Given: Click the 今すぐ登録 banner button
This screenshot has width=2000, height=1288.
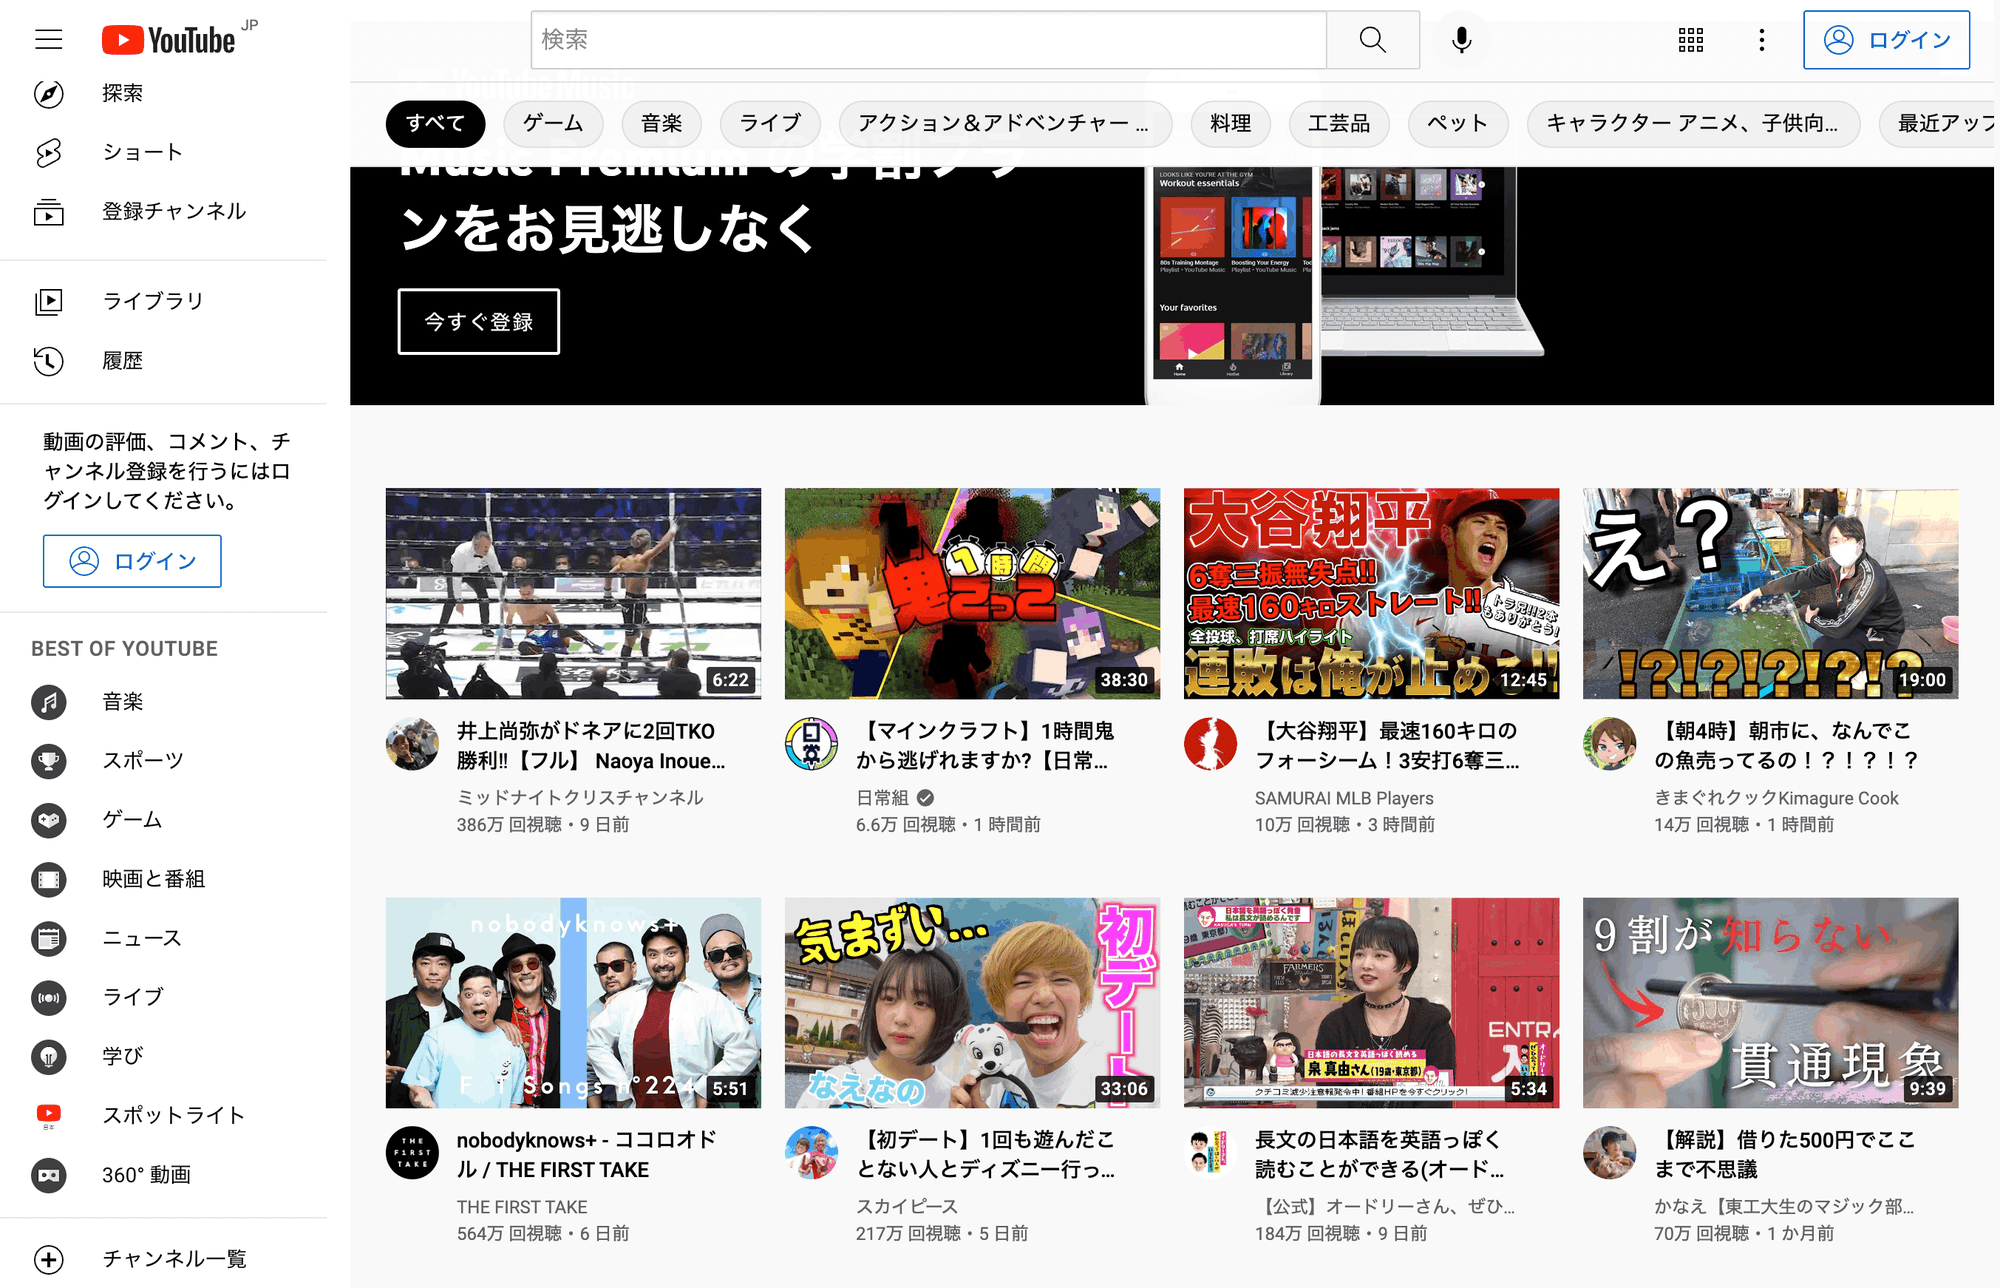Looking at the screenshot, I should [x=478, y=322].
